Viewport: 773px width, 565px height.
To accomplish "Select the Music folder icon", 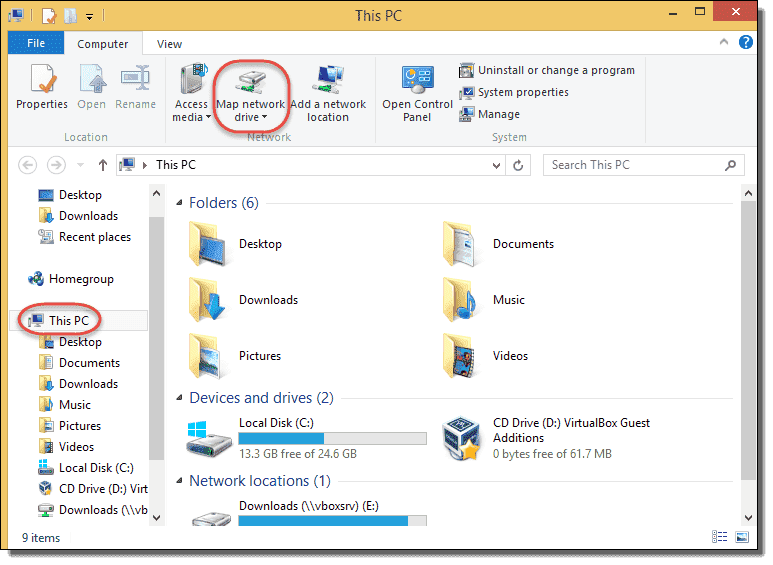I will (x=459, y=300).
